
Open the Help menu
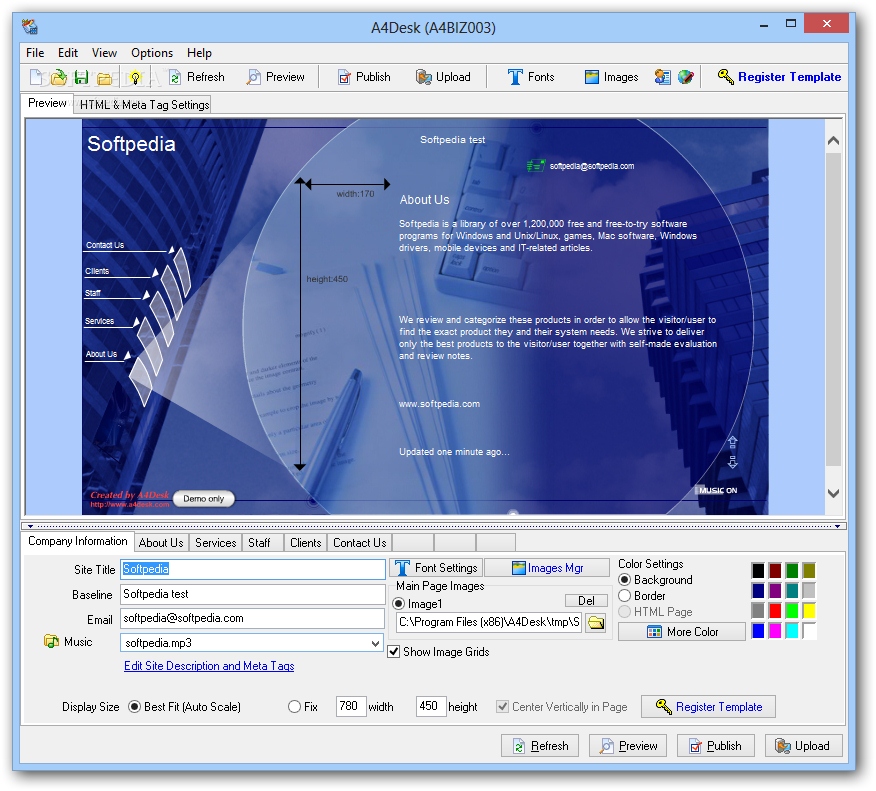[199, 53]
